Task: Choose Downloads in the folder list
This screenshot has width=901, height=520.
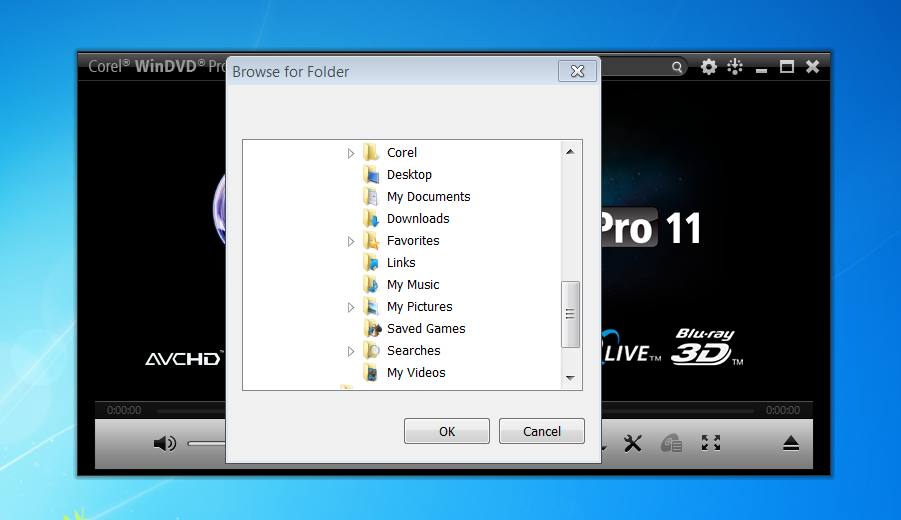Action: (x=418, y=218)
